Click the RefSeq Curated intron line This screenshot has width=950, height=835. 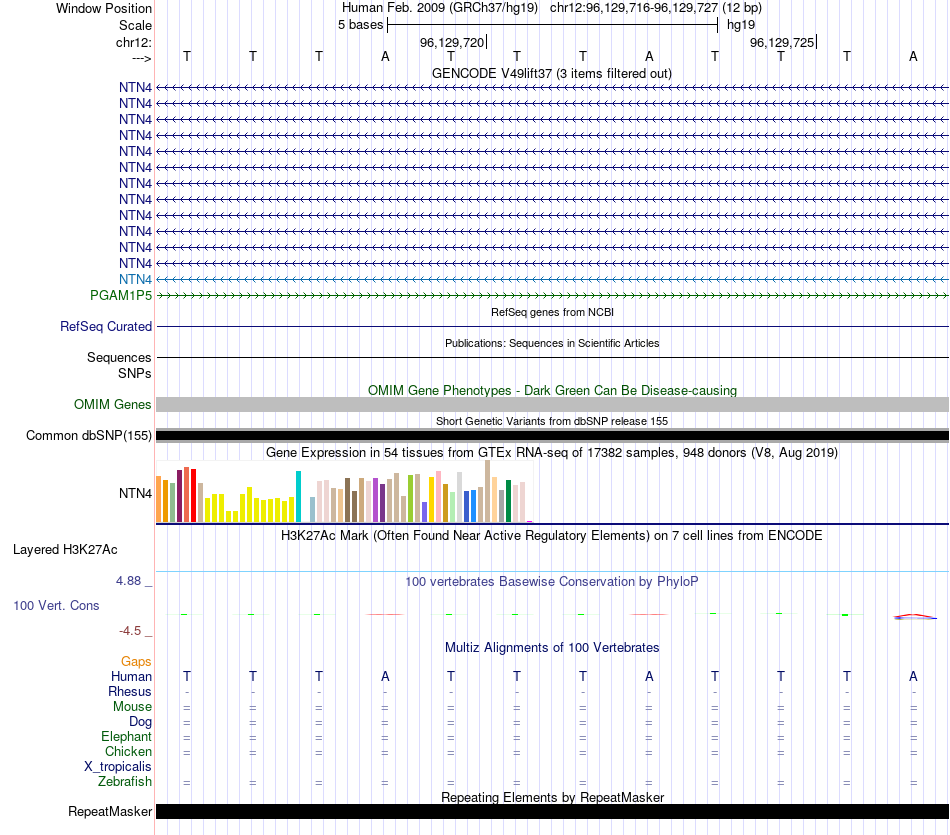click(552, 327)
